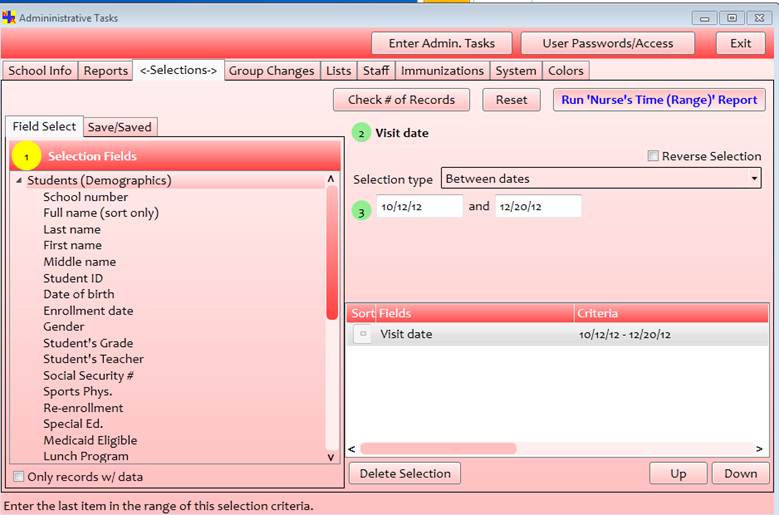Click Check # of Records button
The width and height of the screenshot is (779, 515).
pos(401,100)
